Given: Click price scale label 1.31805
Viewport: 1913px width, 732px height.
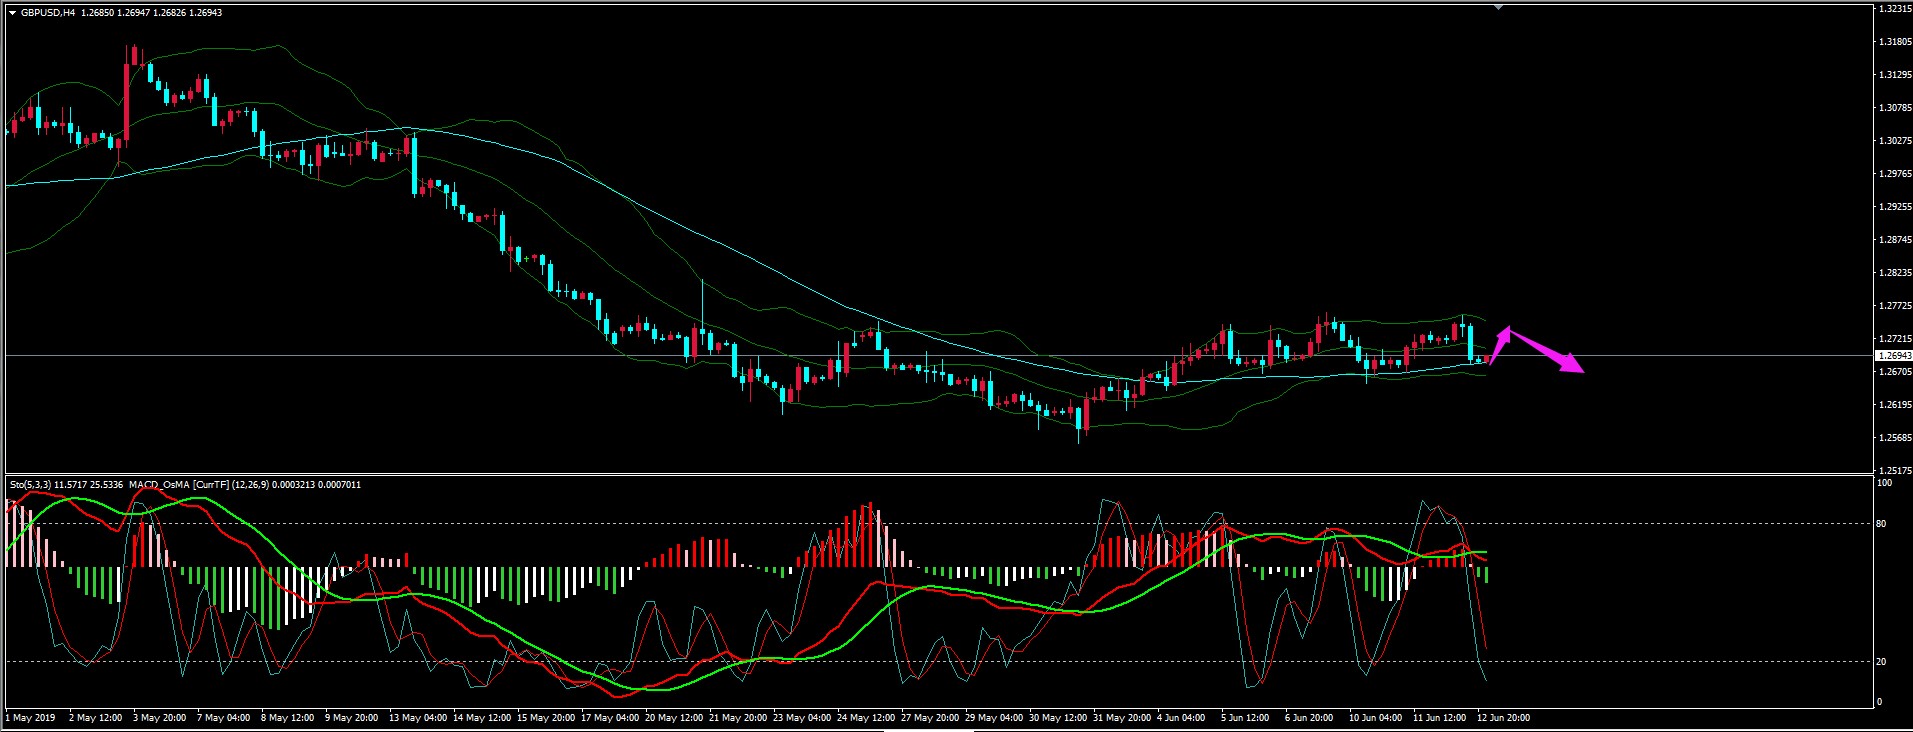Looking at the screenshot, I should pyautogui.click(x=1896, y=42).
